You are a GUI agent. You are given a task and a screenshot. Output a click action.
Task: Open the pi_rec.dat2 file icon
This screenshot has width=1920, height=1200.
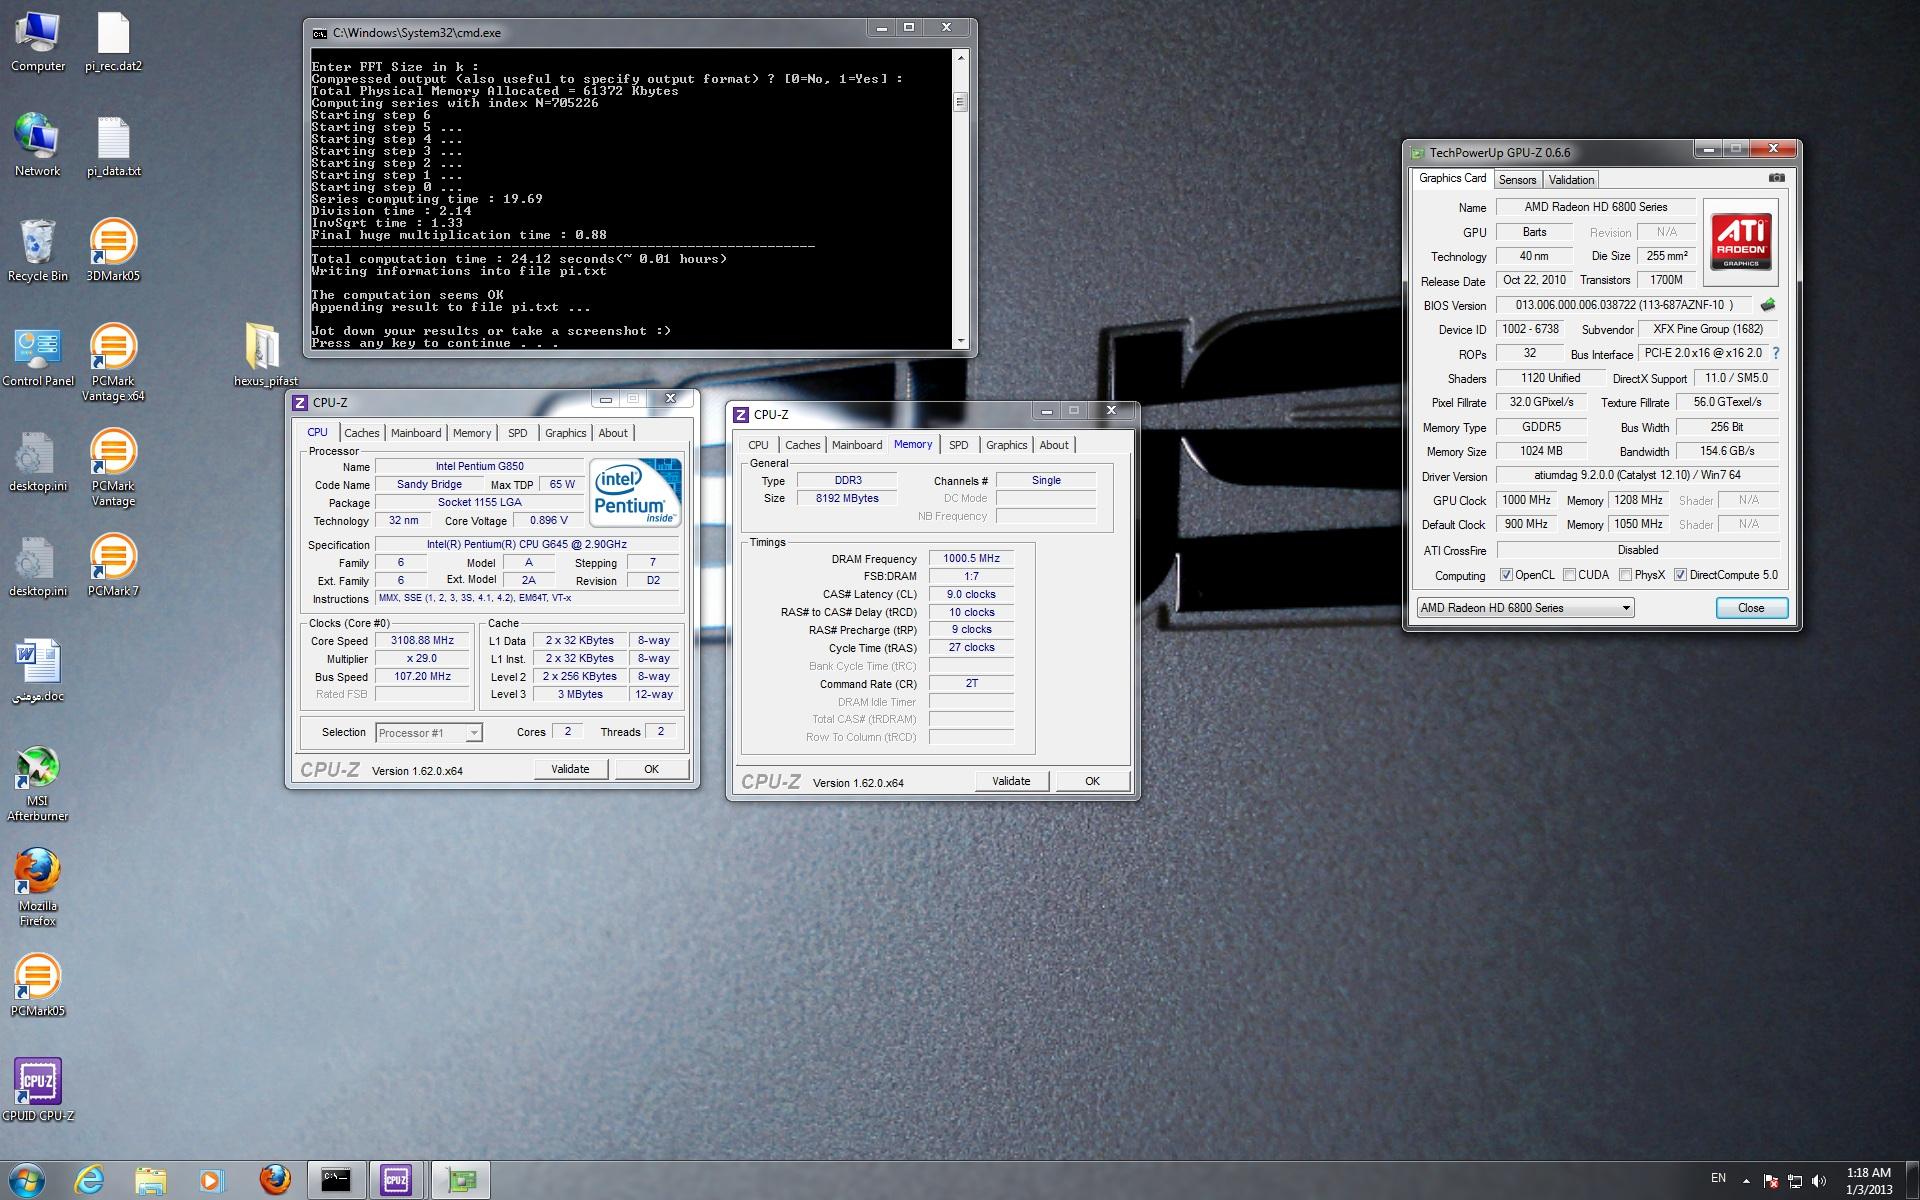click(x=113, y=42)
